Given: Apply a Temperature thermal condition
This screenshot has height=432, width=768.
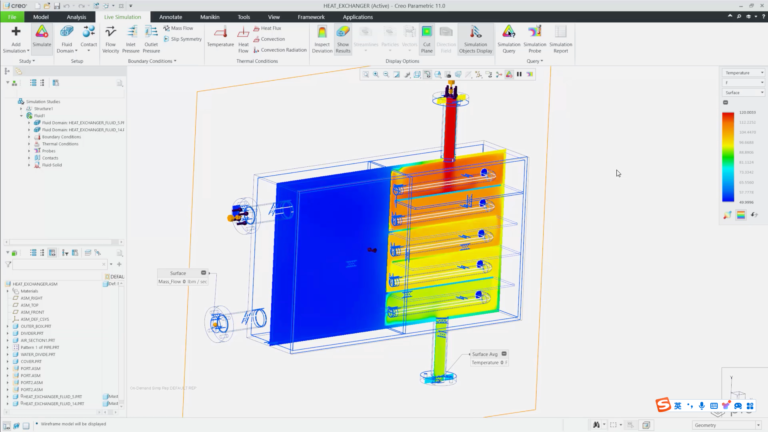Looking at the screenshot, I should click(220, 37).
